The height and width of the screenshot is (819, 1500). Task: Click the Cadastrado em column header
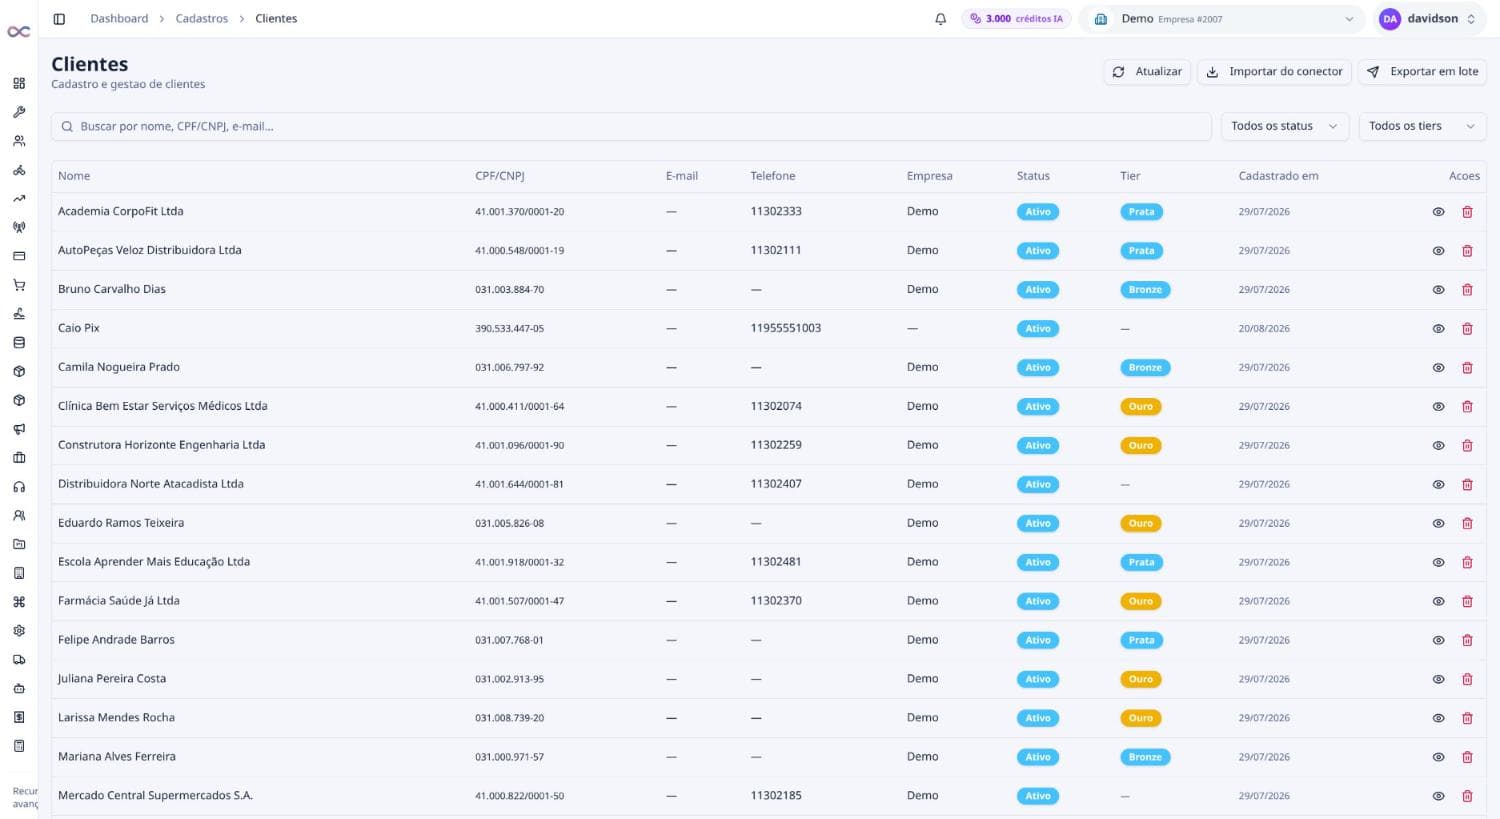[x=1278, y=176]
